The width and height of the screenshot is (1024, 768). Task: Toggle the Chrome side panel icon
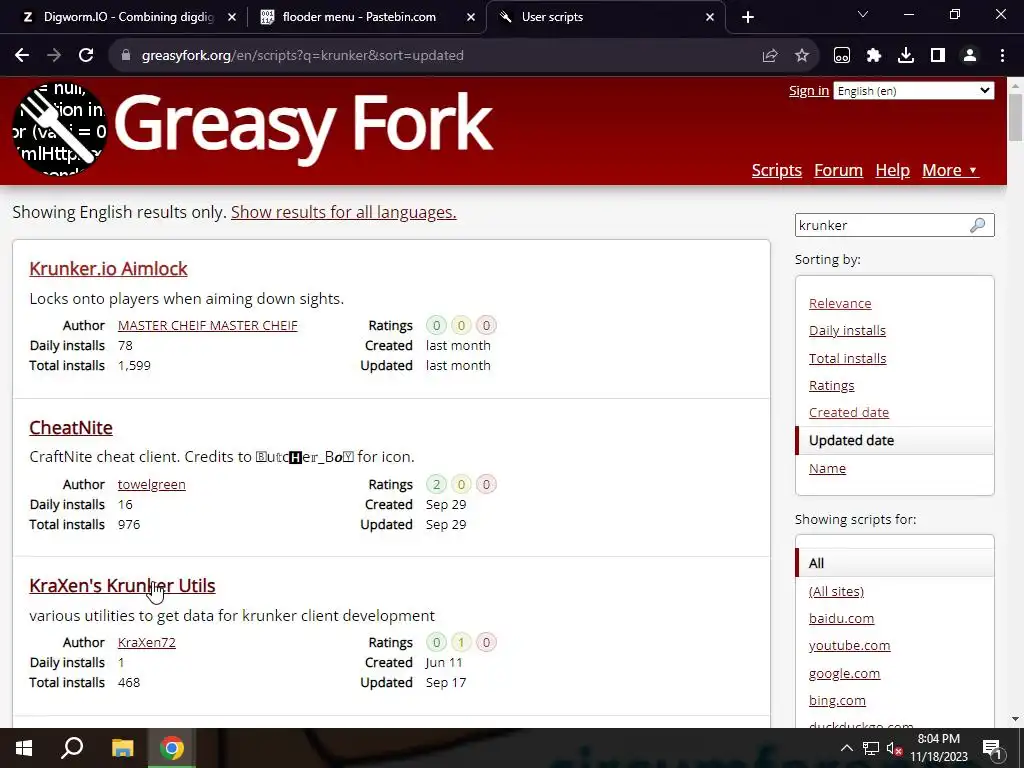click(x=938, y=56)
